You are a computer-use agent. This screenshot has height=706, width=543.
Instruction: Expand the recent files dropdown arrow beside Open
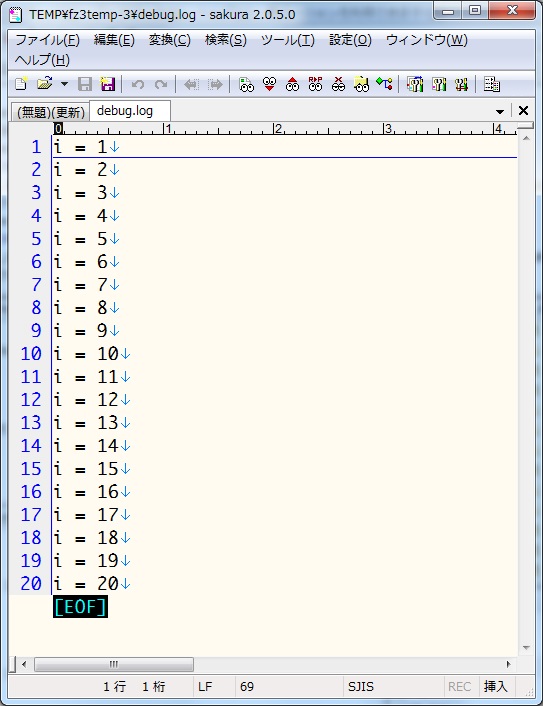pyautogui.click(x=64, y=84)
